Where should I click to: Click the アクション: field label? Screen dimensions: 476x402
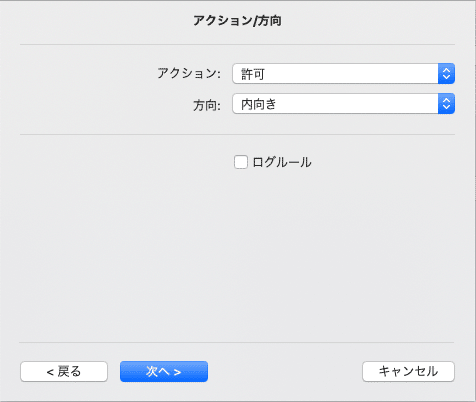(189, 73)
